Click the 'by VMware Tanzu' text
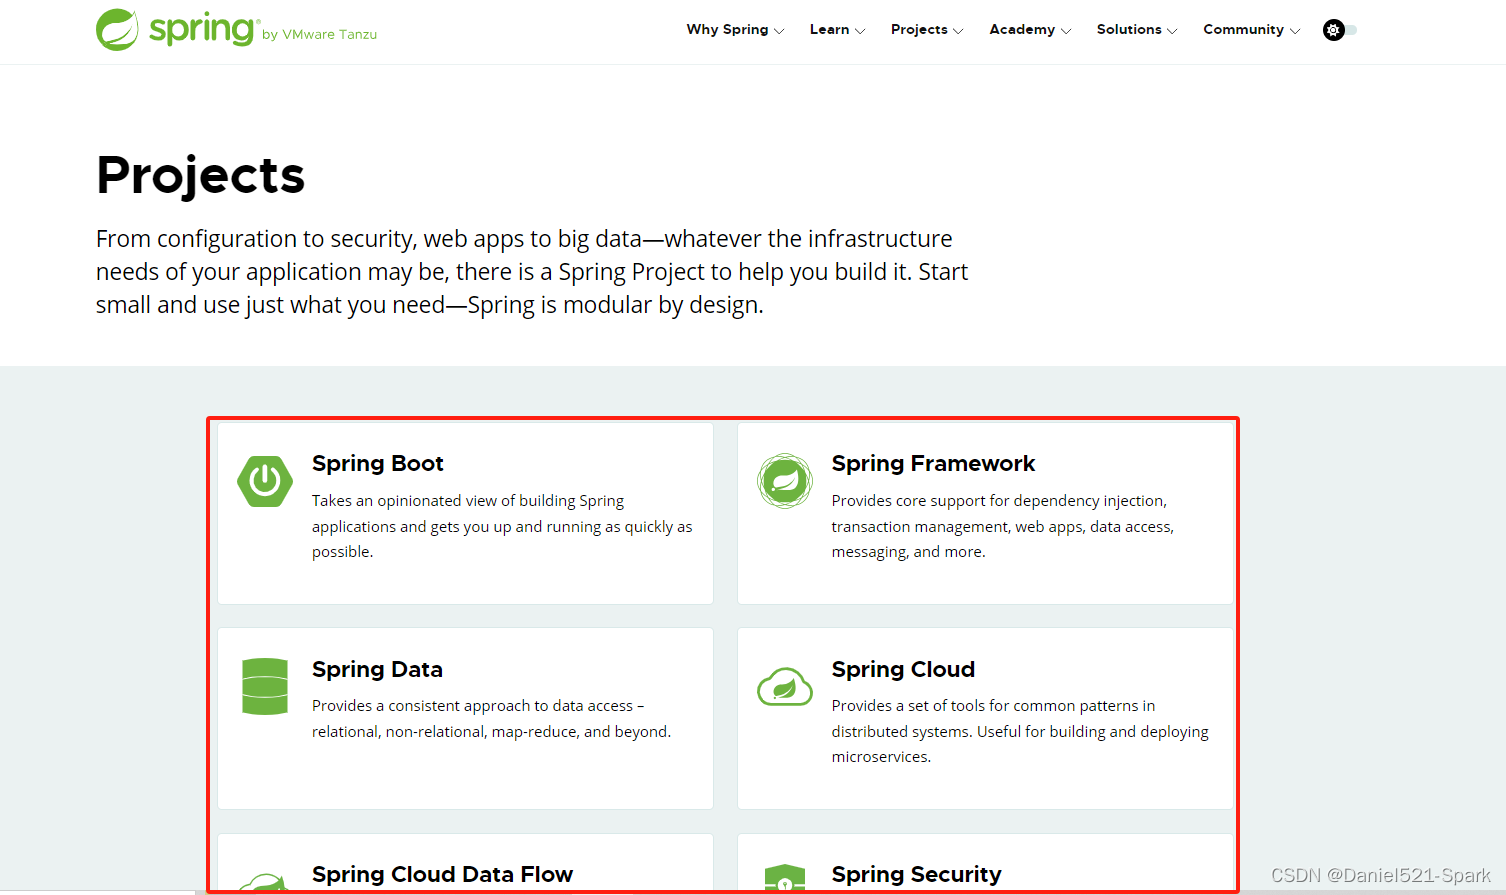 coord(319,34)
